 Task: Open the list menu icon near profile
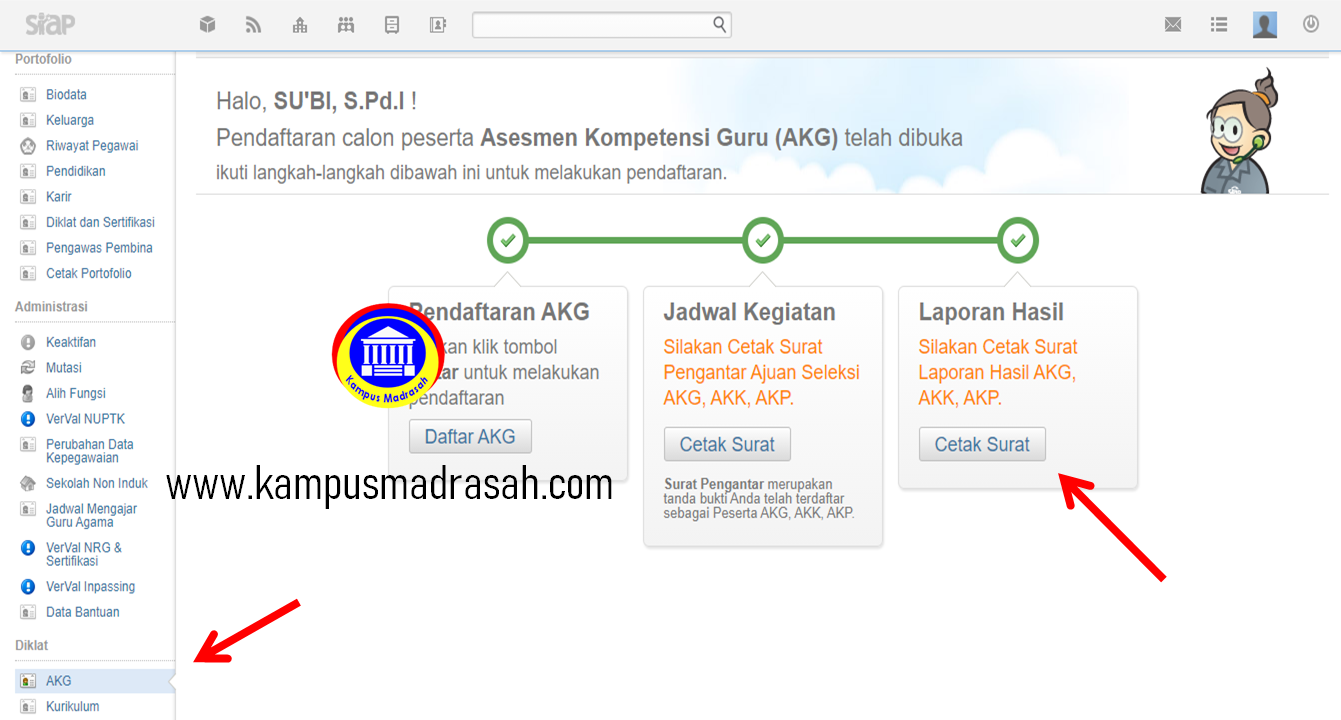[x=1218, y=24]
